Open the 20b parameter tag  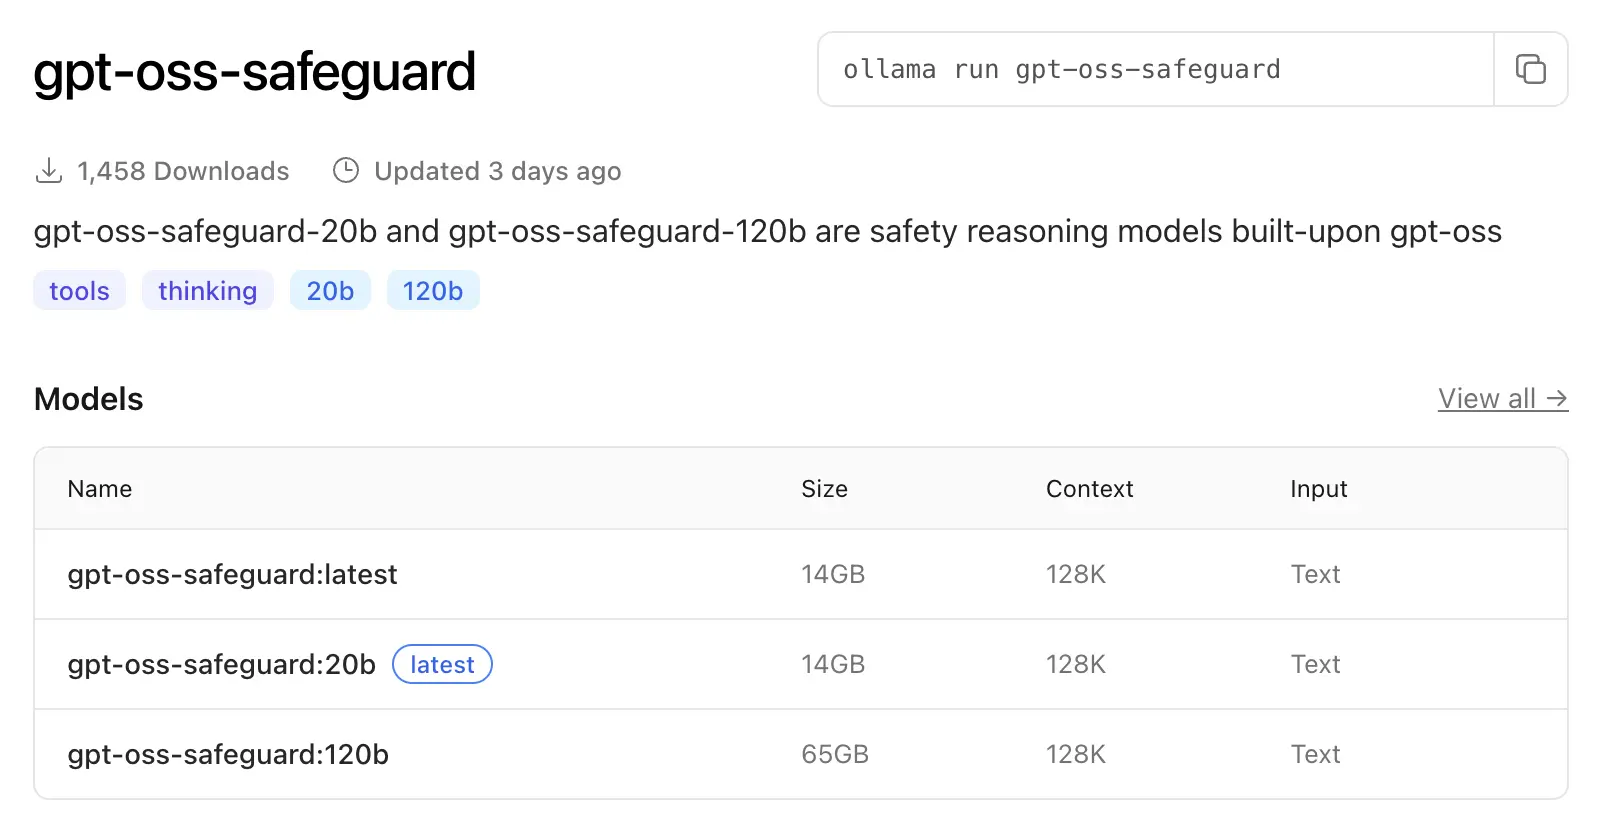click(x=330, y=290)
